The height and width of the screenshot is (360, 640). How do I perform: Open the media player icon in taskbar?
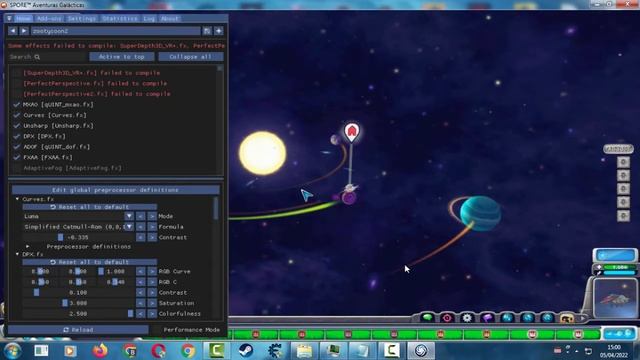point(71,351)
